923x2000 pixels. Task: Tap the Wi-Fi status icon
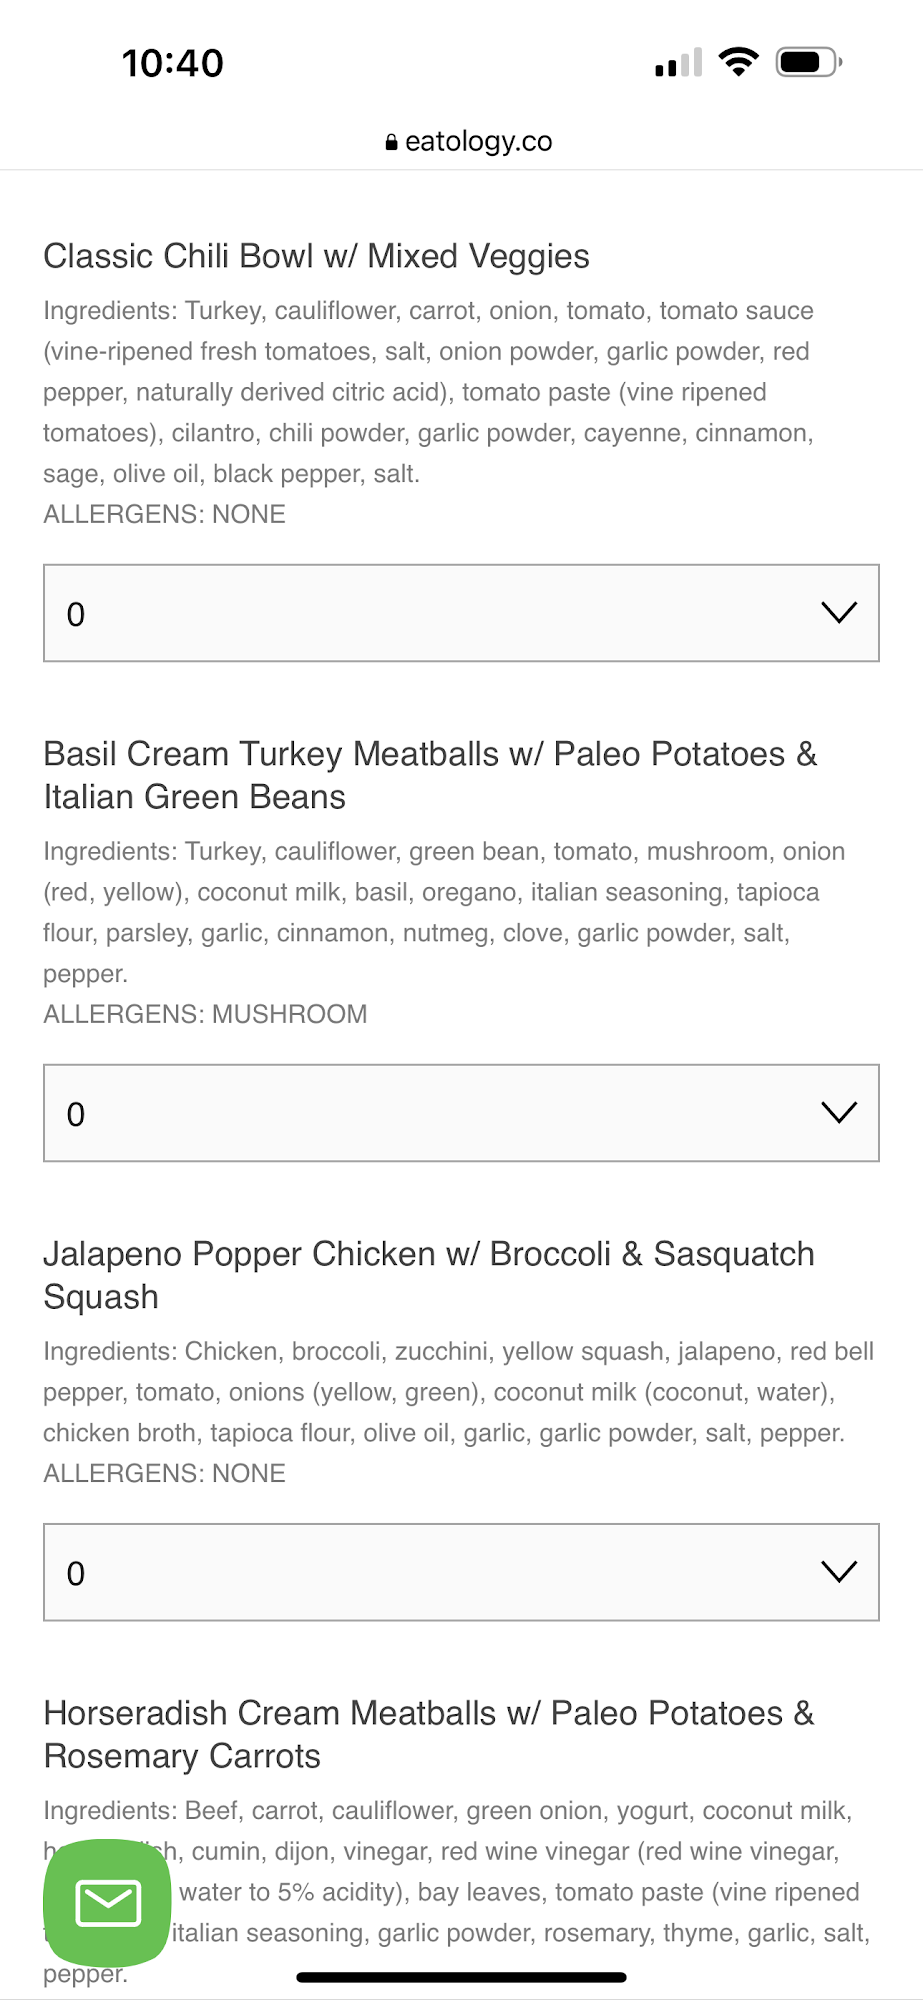pos(739,62)
